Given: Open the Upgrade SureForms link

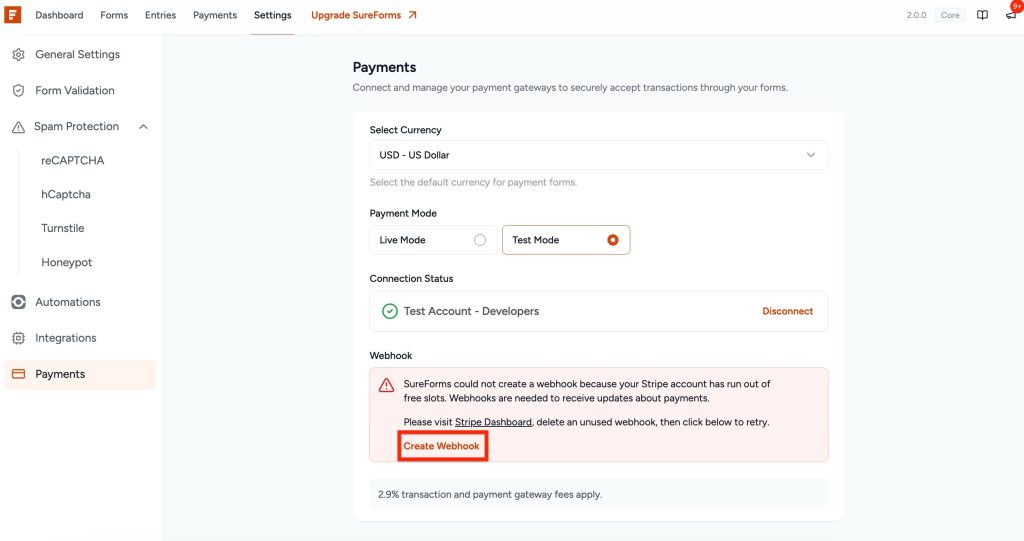Looking at the screenshot, I should click(364, 15).
